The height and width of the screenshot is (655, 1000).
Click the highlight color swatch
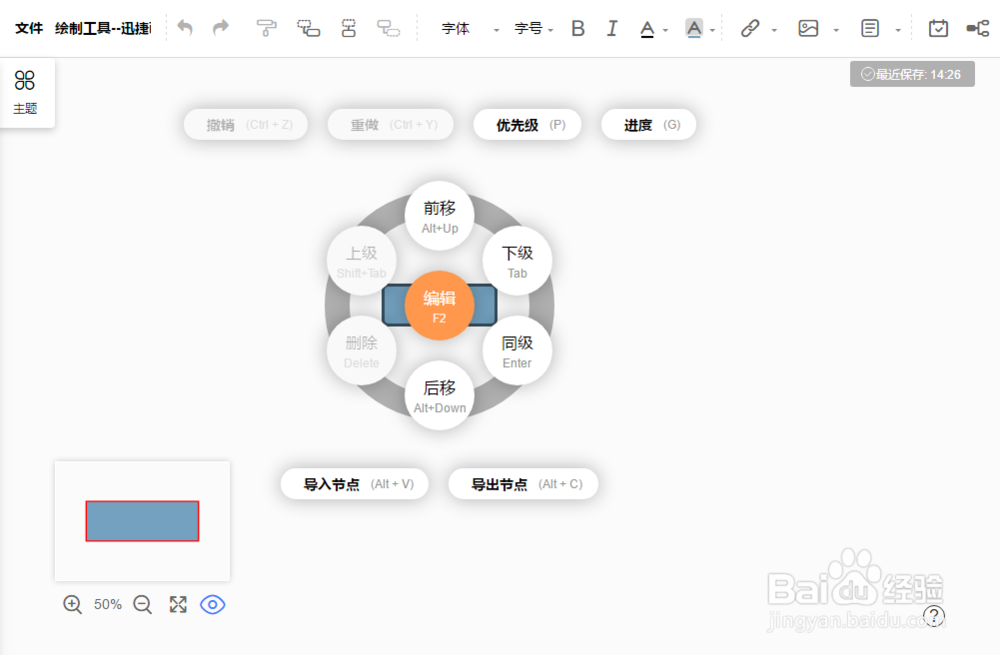693,29
